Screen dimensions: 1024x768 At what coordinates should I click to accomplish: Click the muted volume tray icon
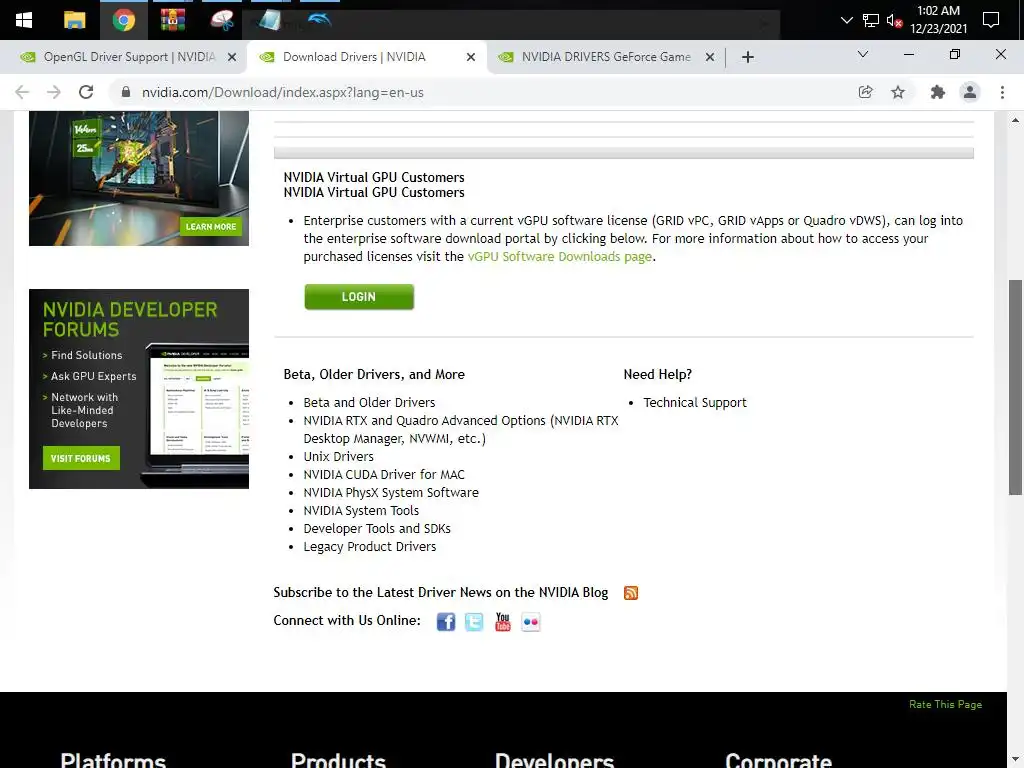894,20
